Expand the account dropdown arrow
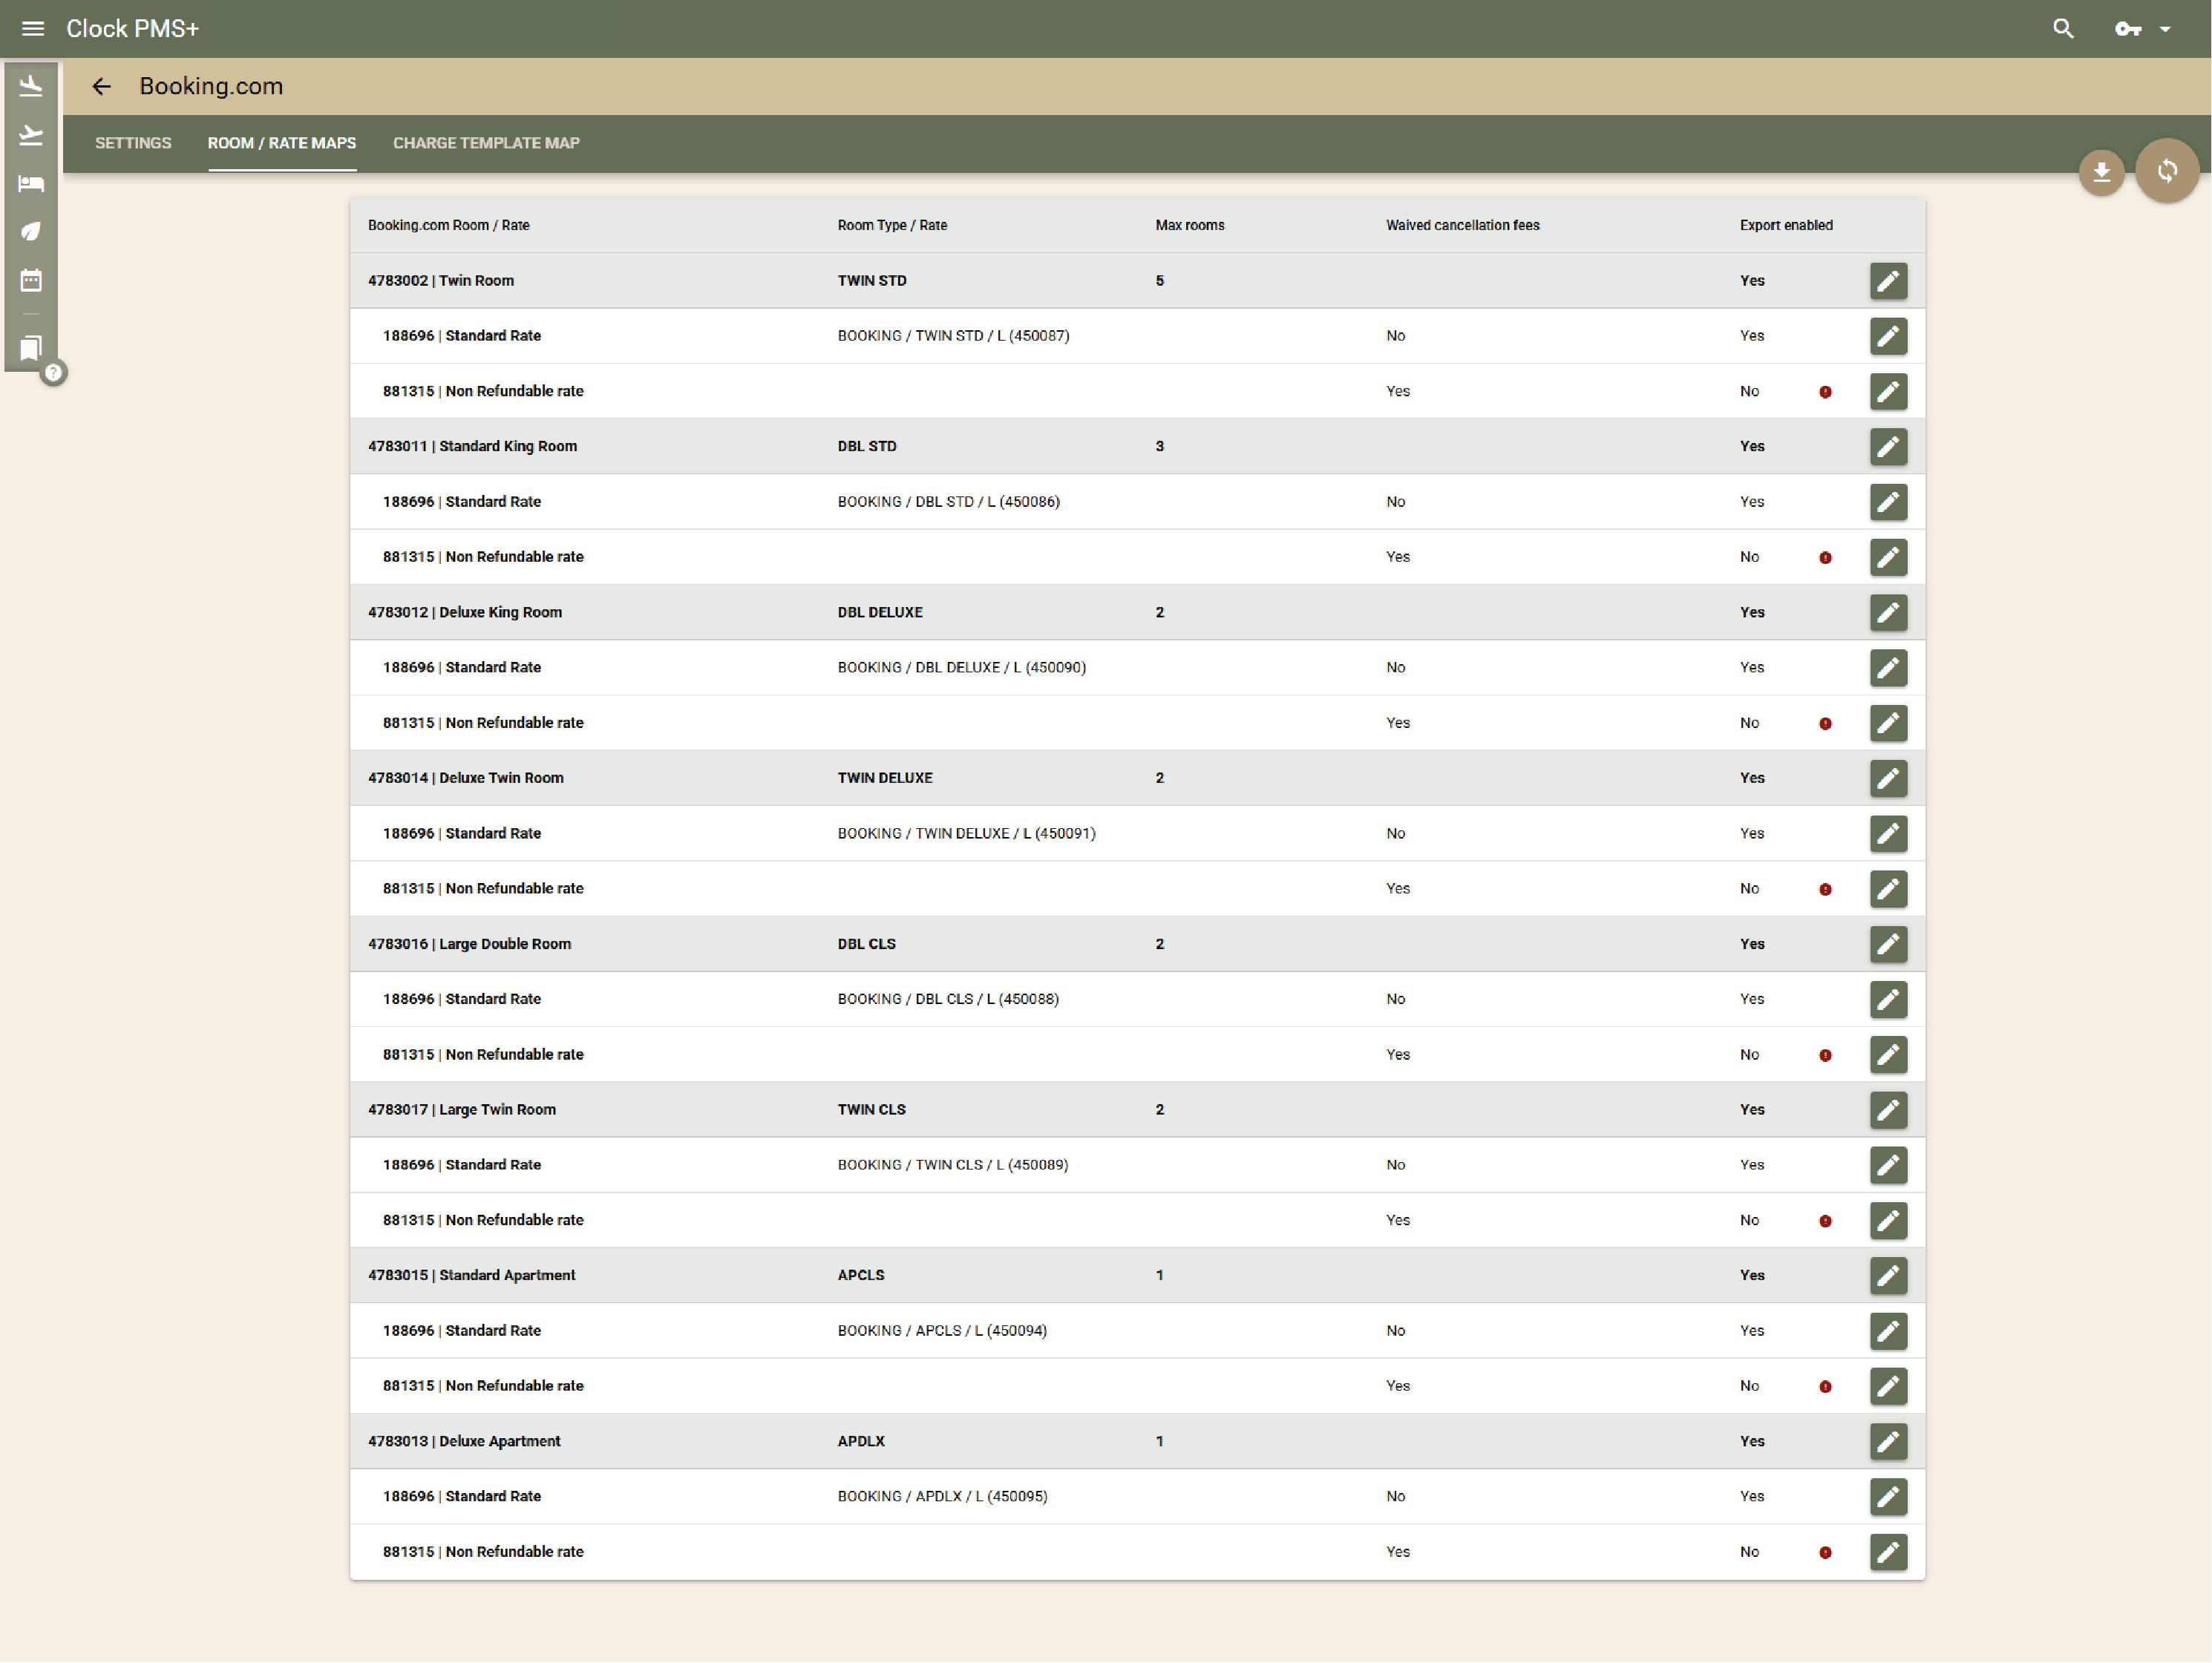This screenshot has height=1663, width=2212. 2165,29
